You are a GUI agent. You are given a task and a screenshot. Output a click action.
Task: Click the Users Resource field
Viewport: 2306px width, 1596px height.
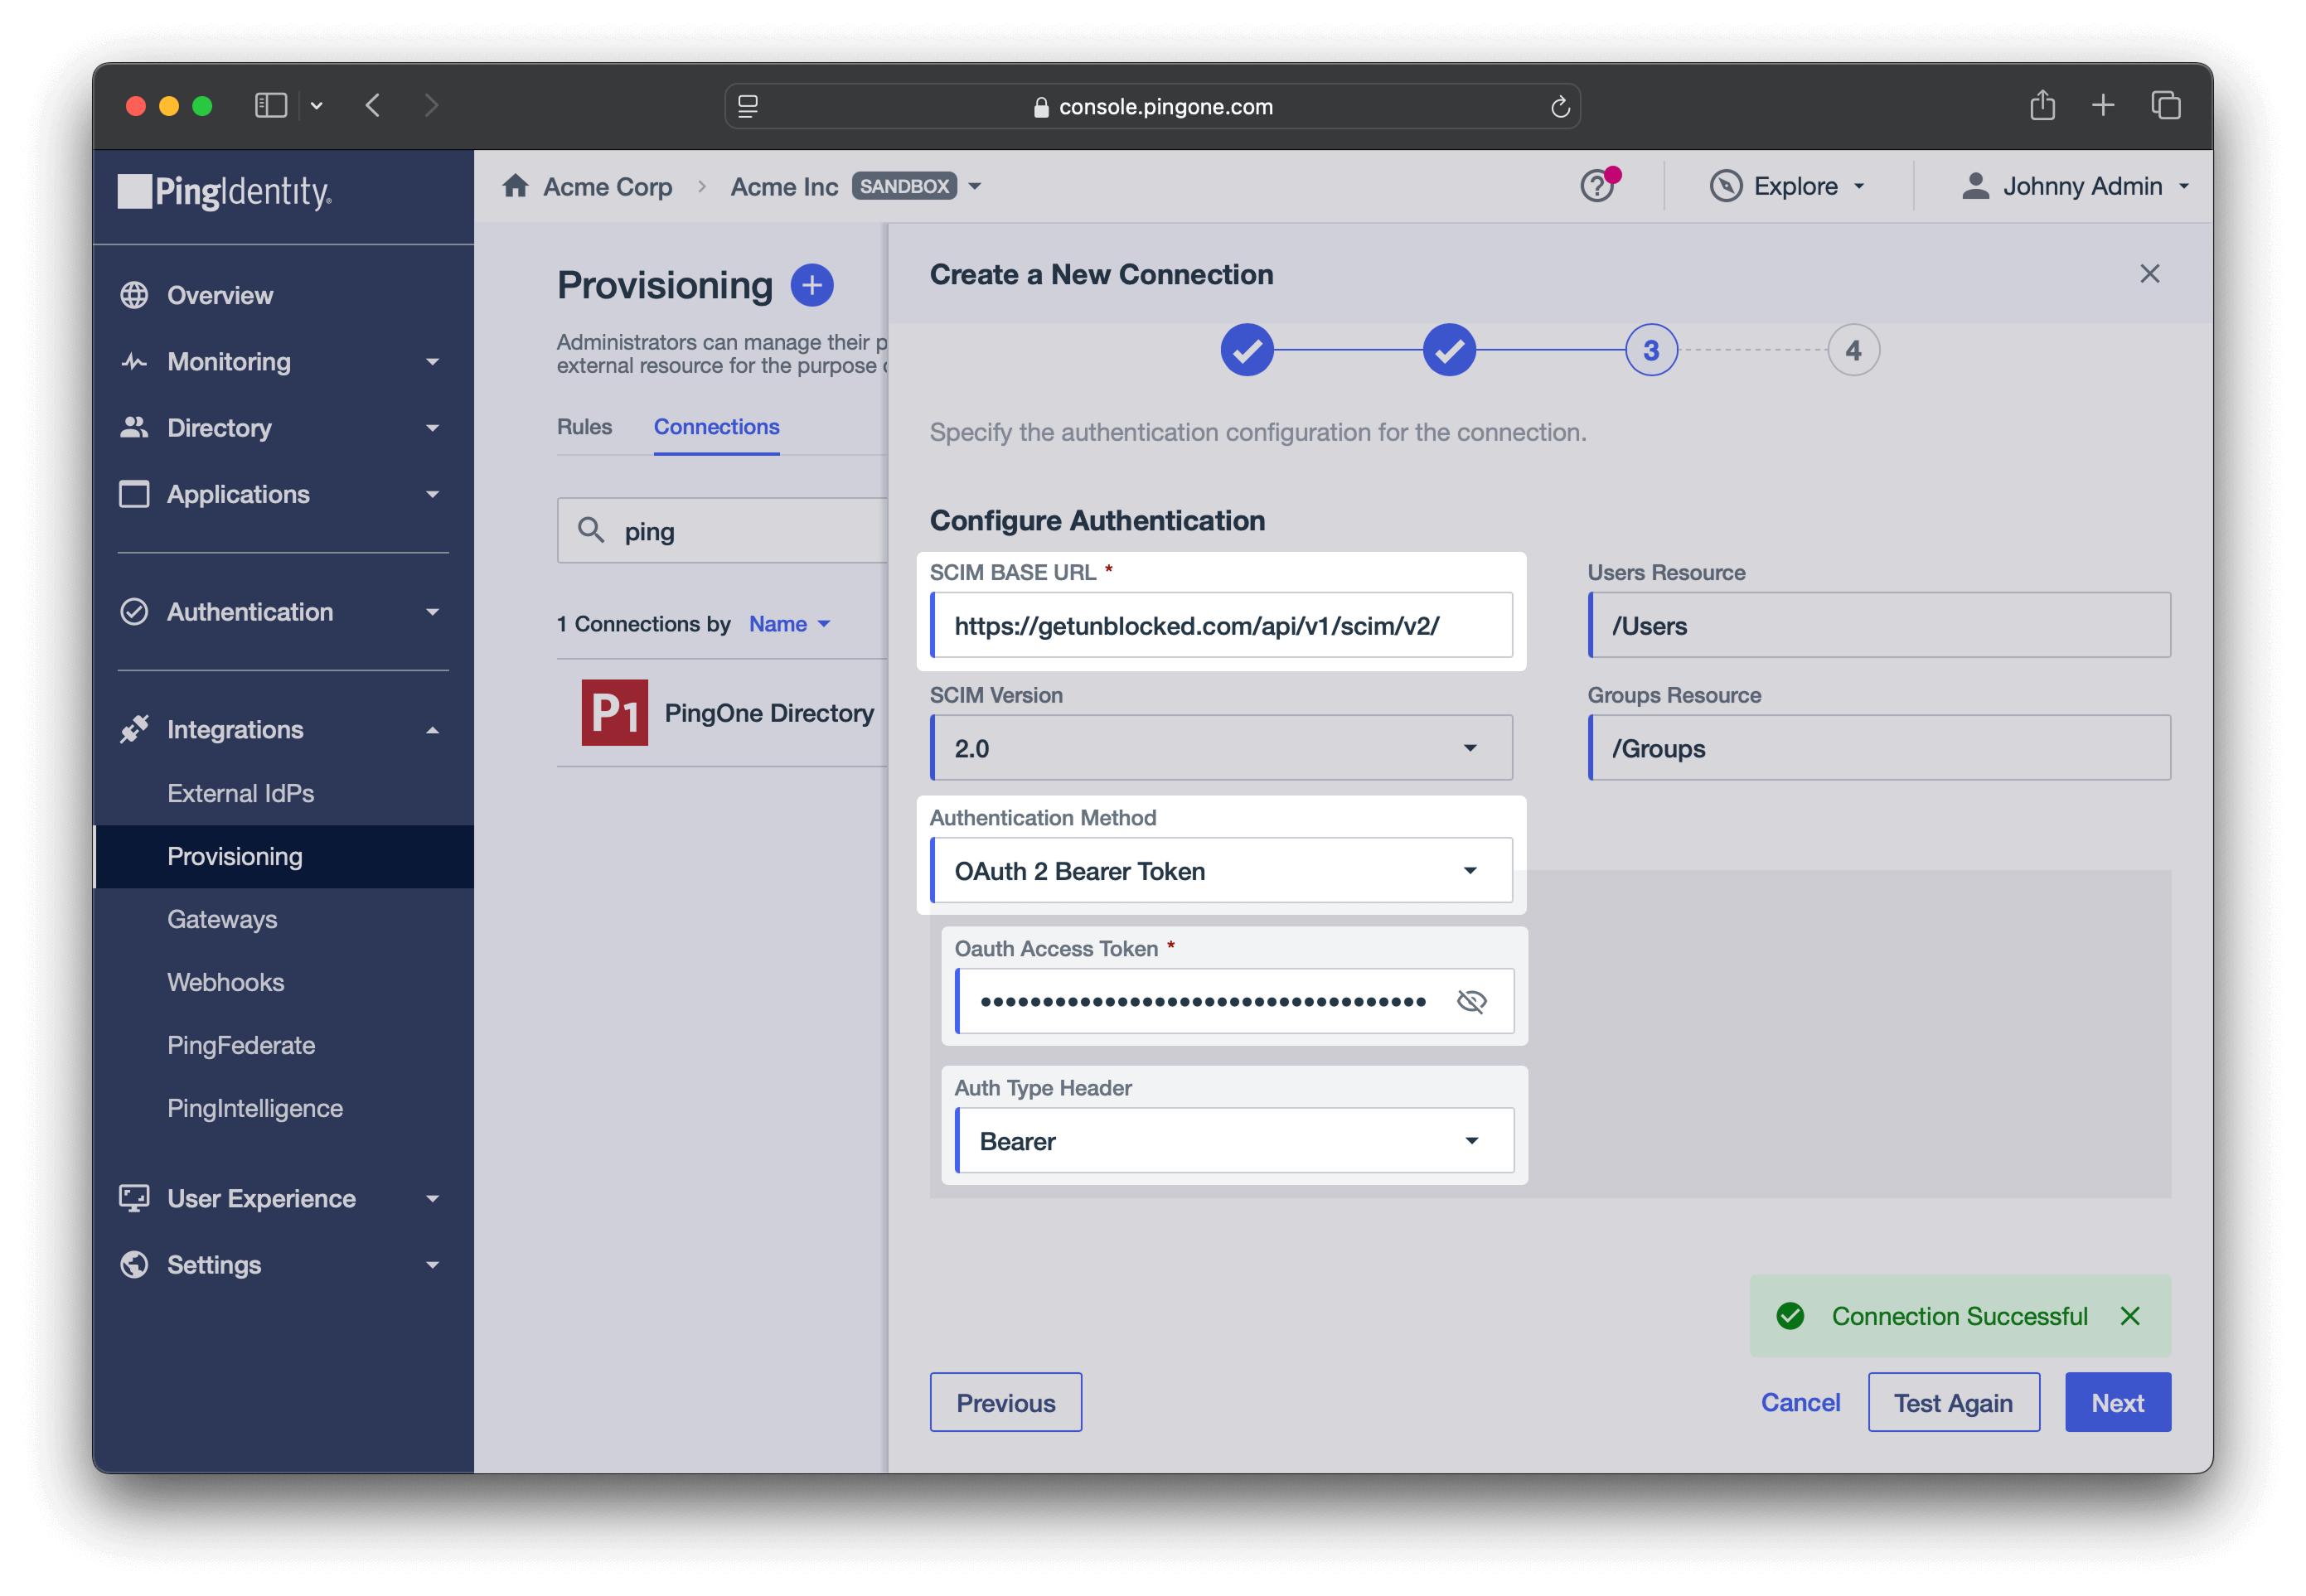[1879, 625]
